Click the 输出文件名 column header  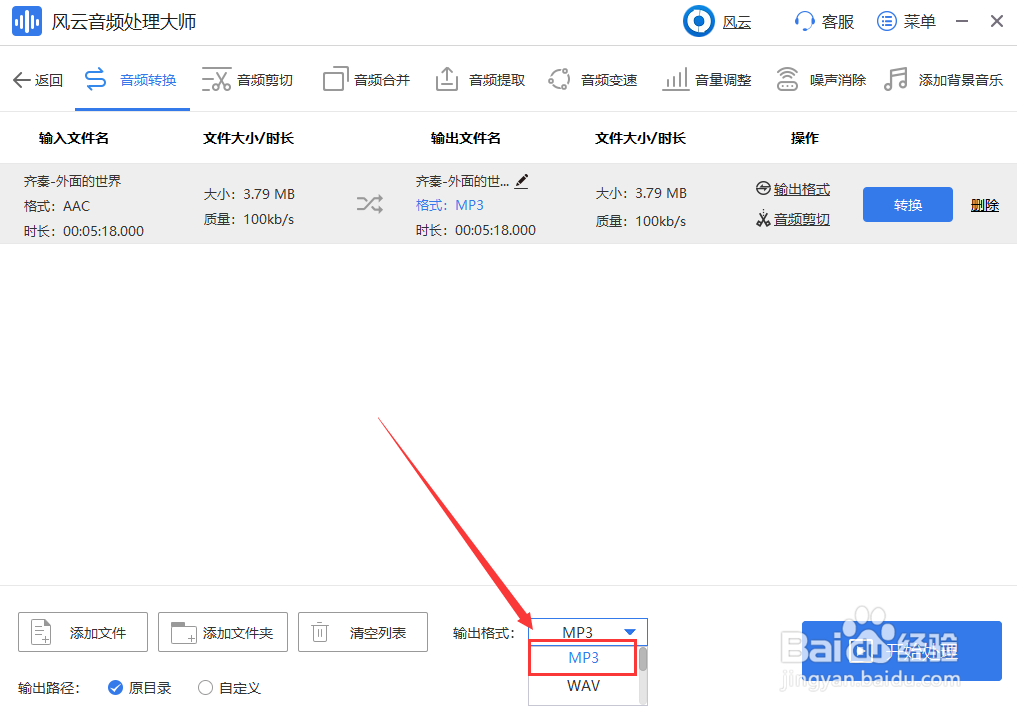pos(466,138)
